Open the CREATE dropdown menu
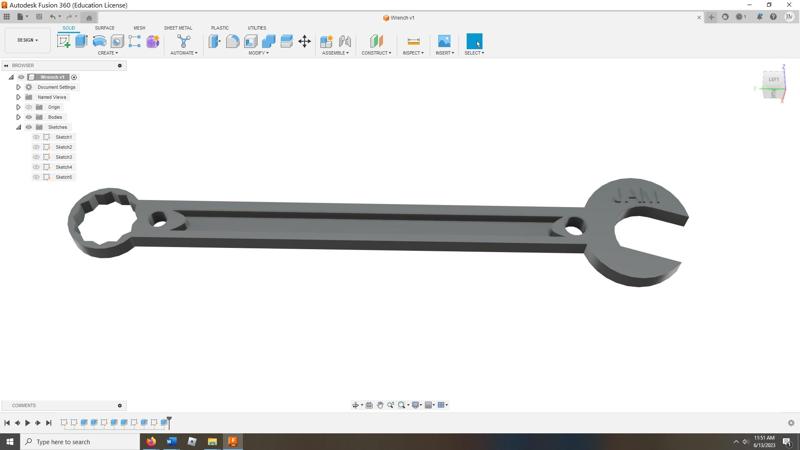800x450 pixels. click(x=108, y=53)
